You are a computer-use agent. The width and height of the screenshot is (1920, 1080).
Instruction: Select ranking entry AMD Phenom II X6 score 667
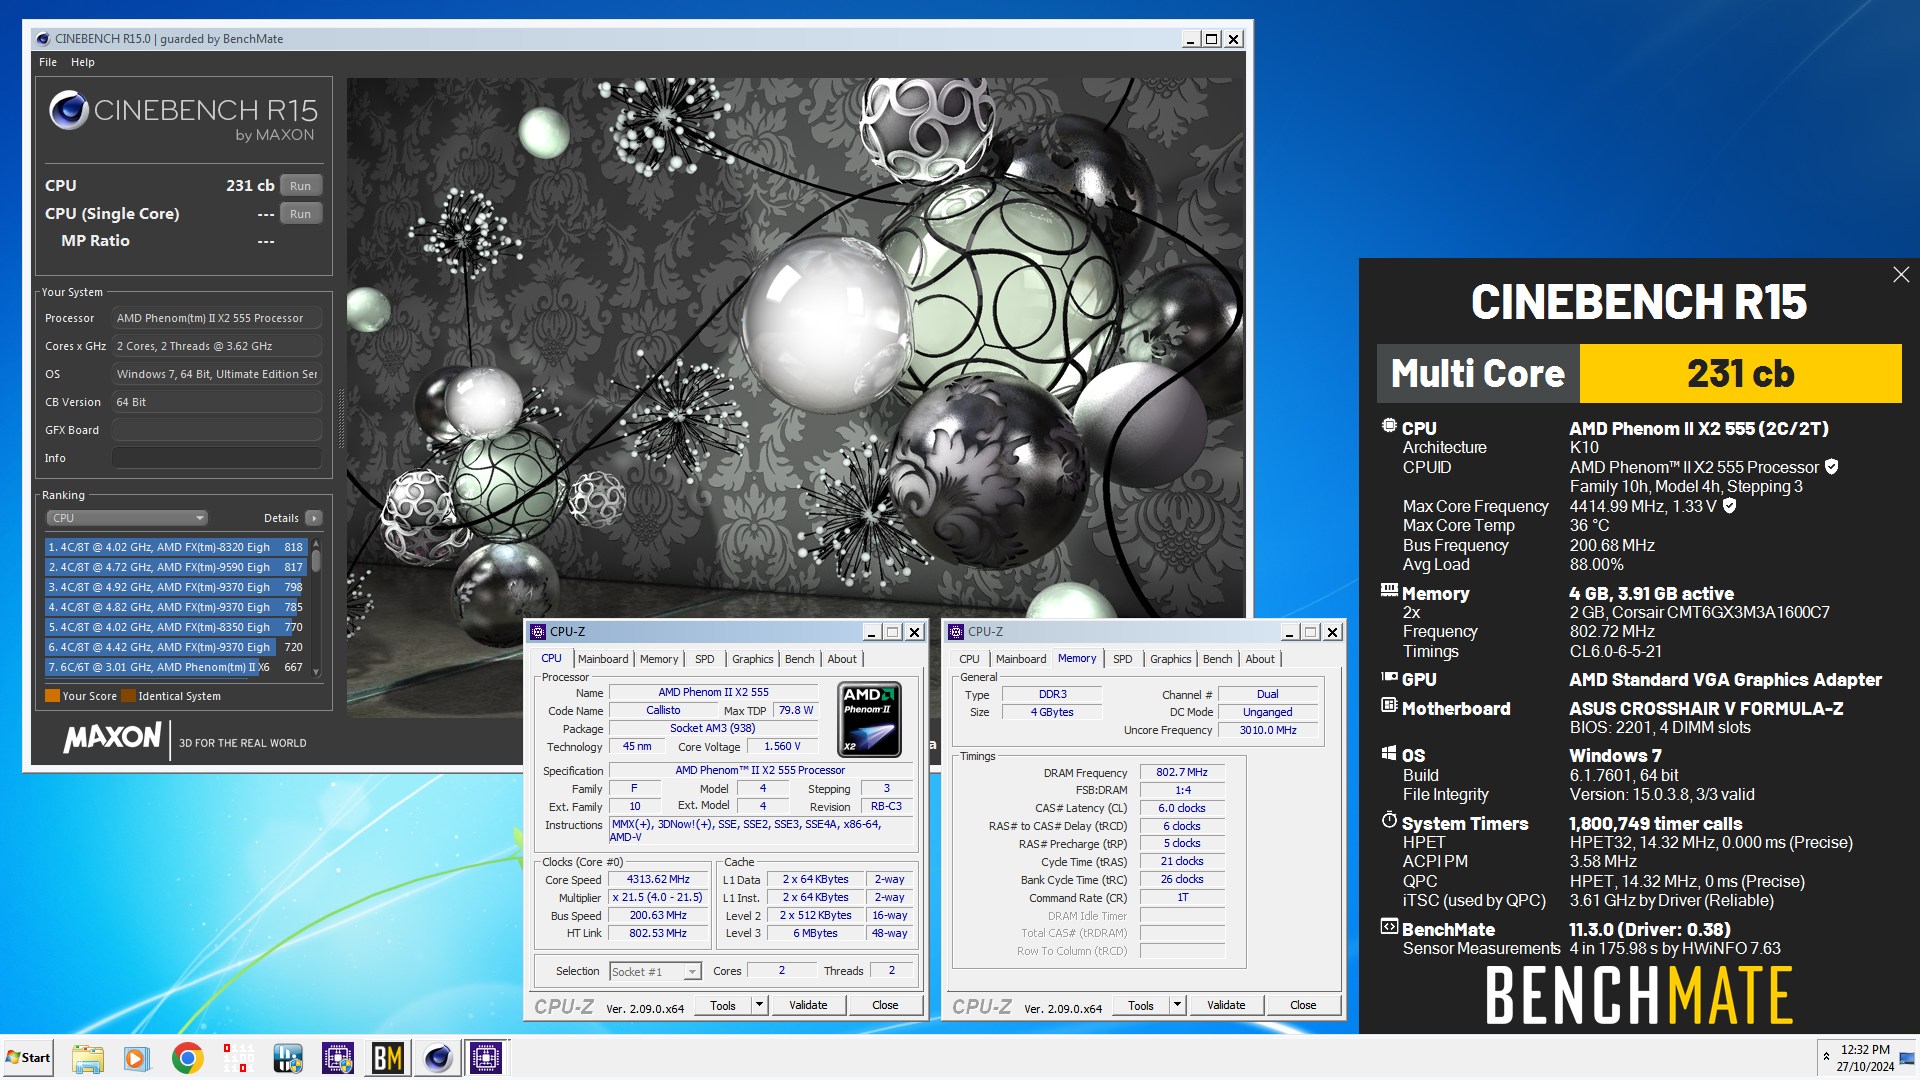coord(175,667)
